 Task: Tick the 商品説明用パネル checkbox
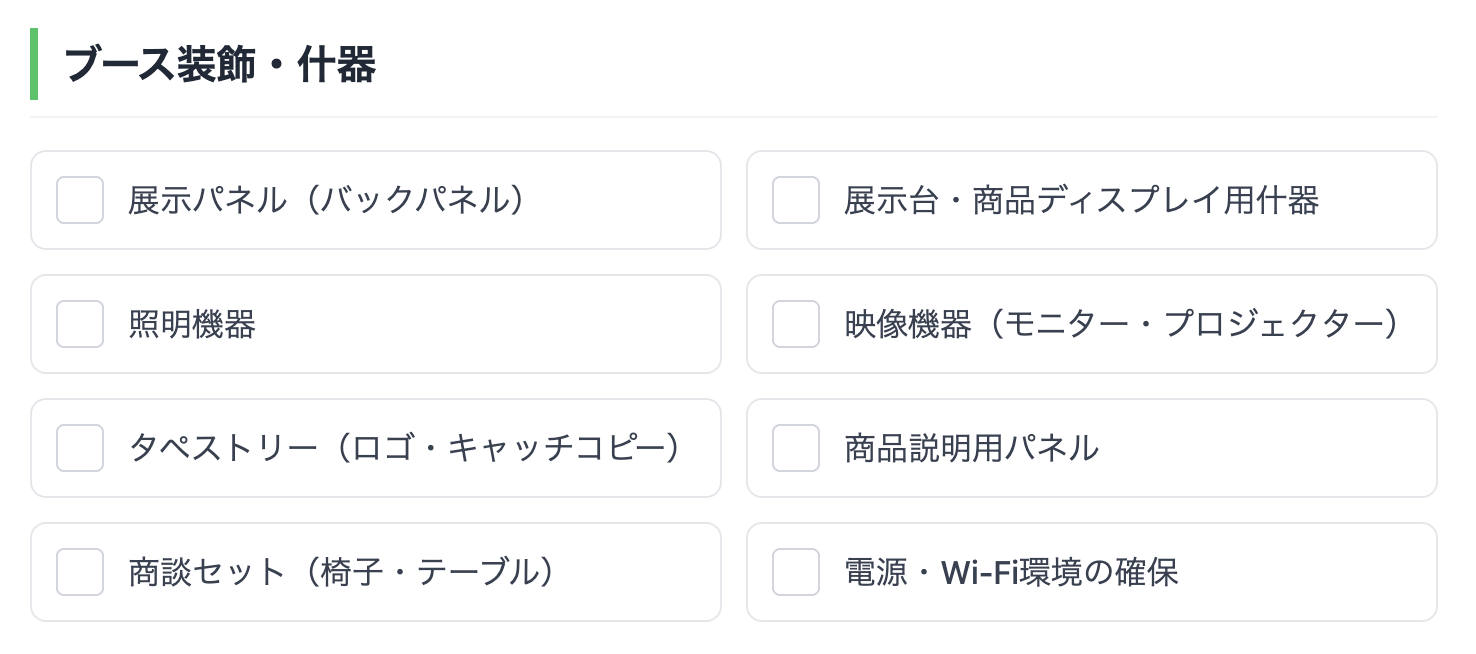coord(796,448)
